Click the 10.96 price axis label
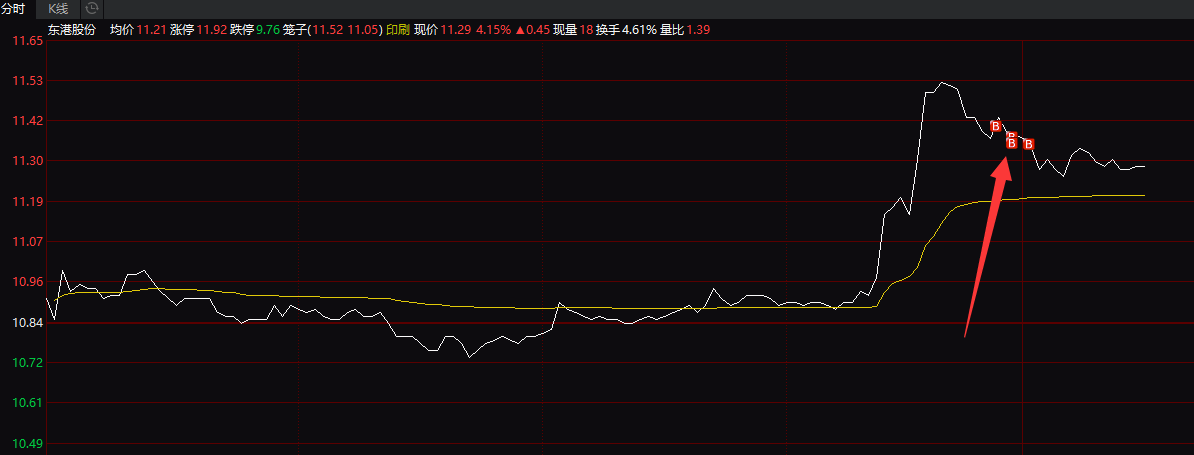 28,282
